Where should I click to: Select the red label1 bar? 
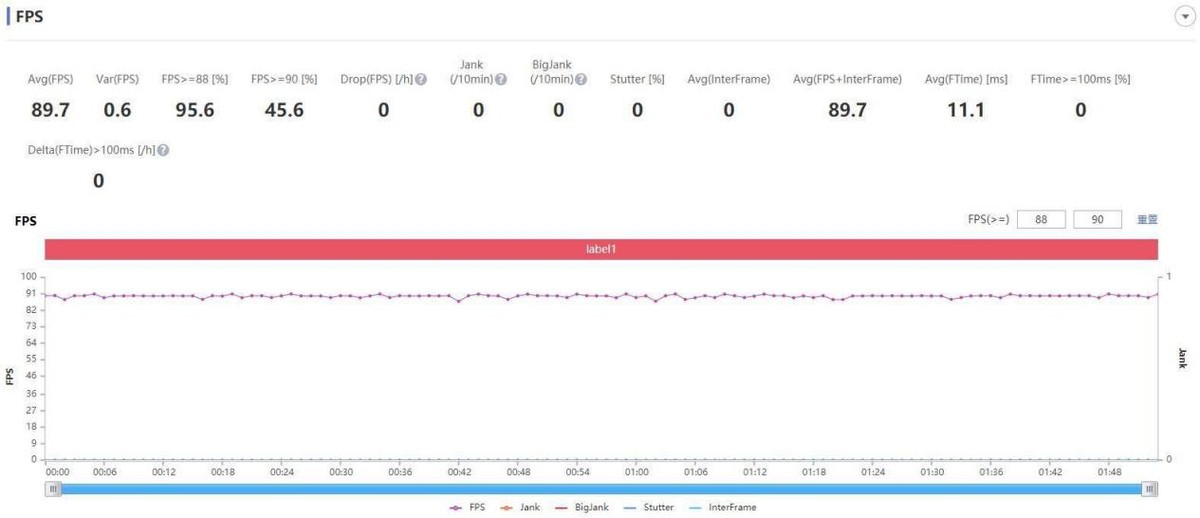(601, 248)
